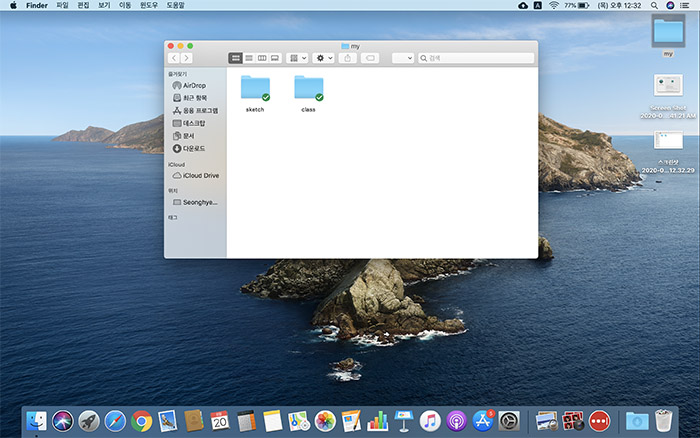This screenshot has width=700, height=438.
Task: Open Podcasts from the Dock
Action: [x=457, y=421]
